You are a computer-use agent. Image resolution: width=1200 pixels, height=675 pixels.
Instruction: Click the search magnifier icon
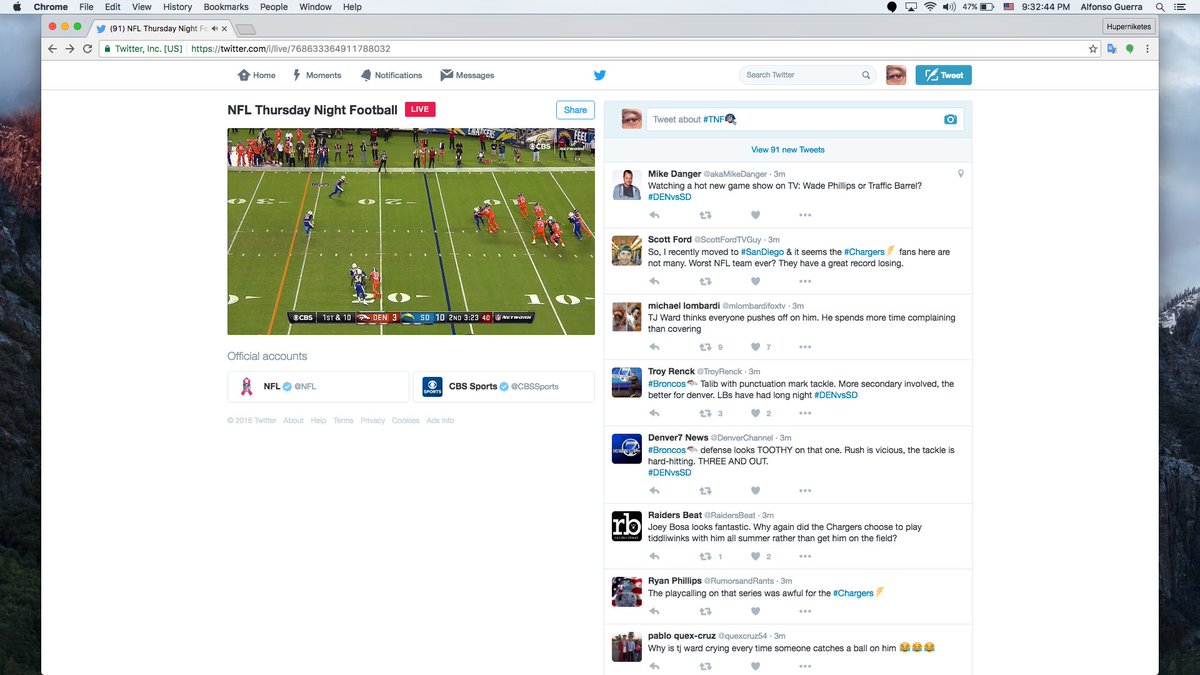[x=866, y=75]
